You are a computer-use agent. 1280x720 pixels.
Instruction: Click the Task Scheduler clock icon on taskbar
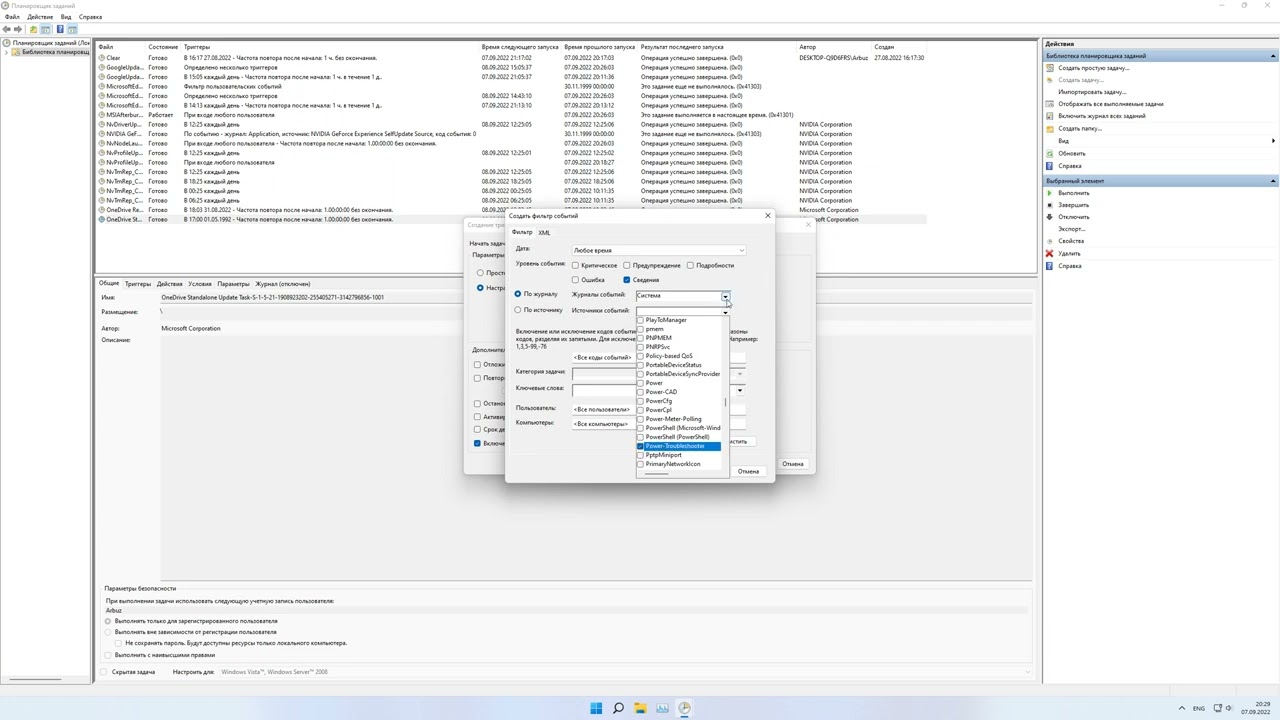point(684,708)
